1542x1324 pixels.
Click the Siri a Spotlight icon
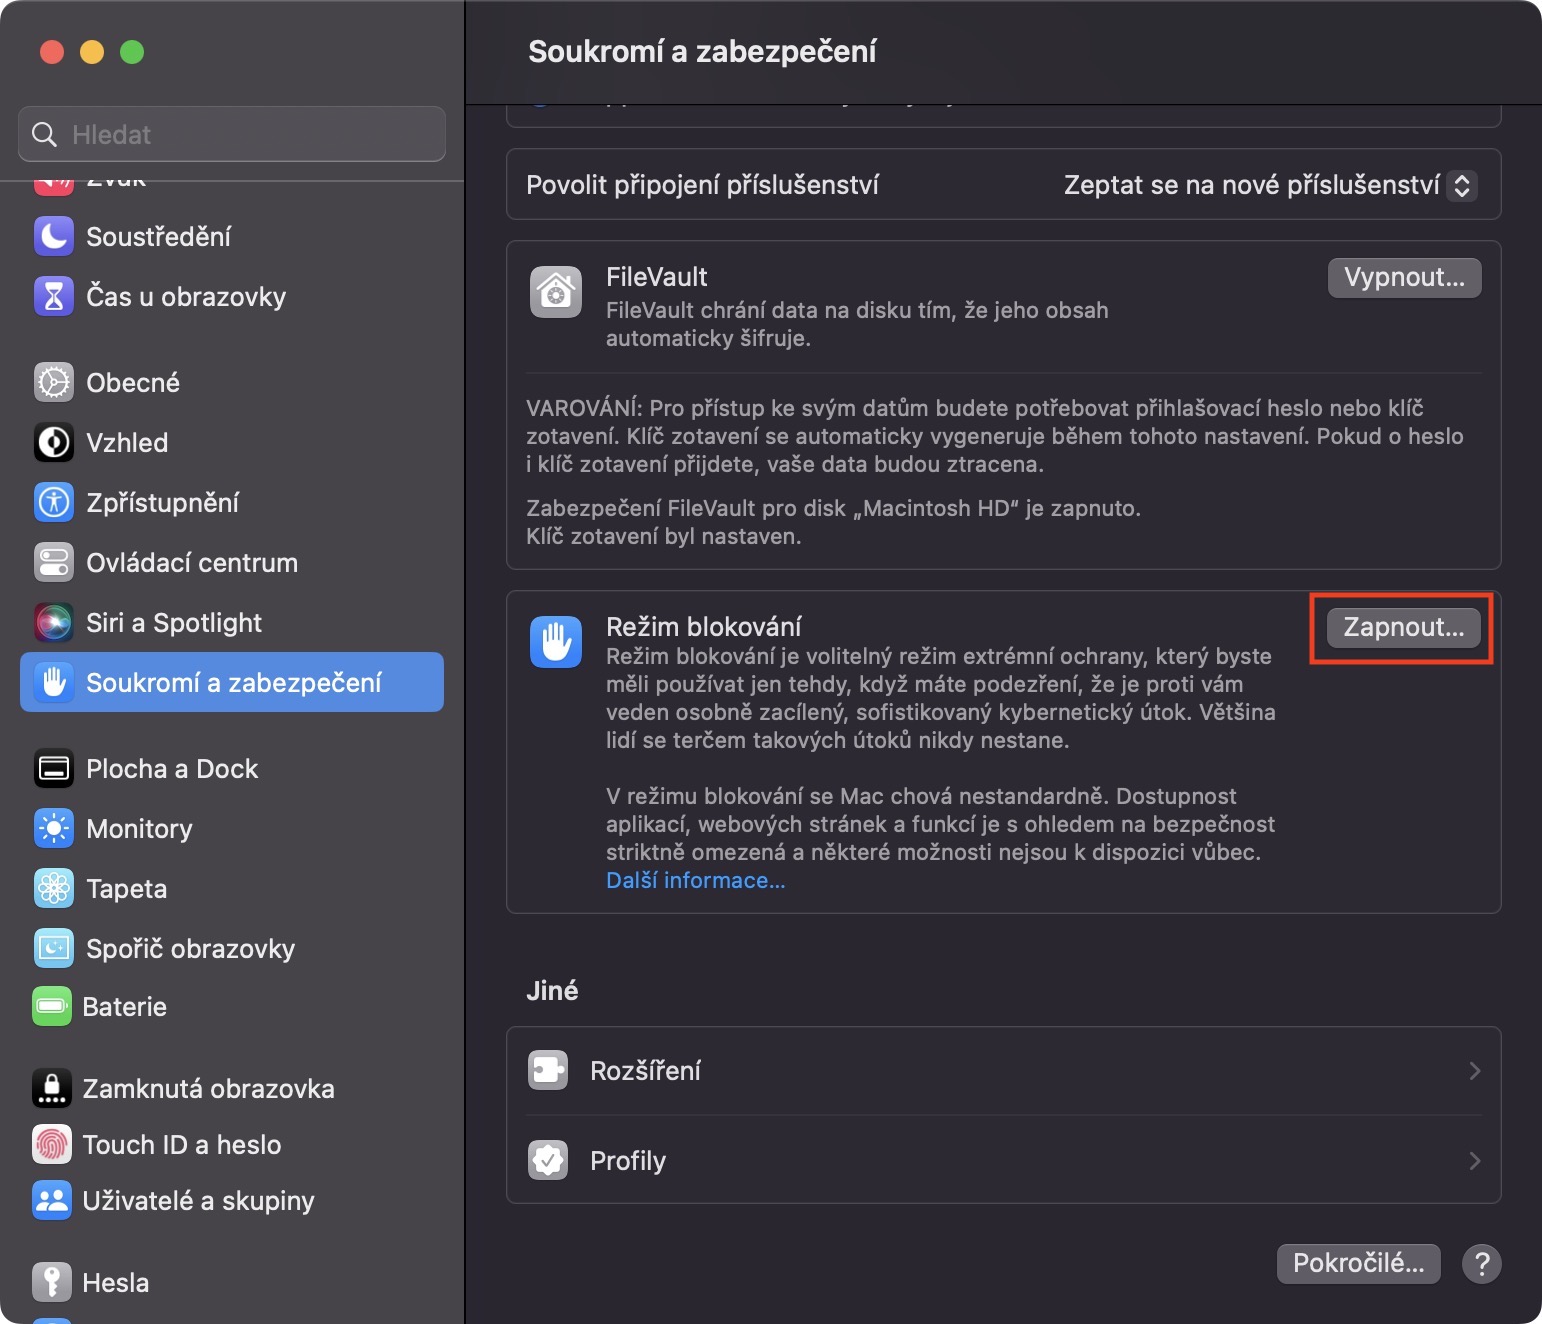(x=54, y=623)
